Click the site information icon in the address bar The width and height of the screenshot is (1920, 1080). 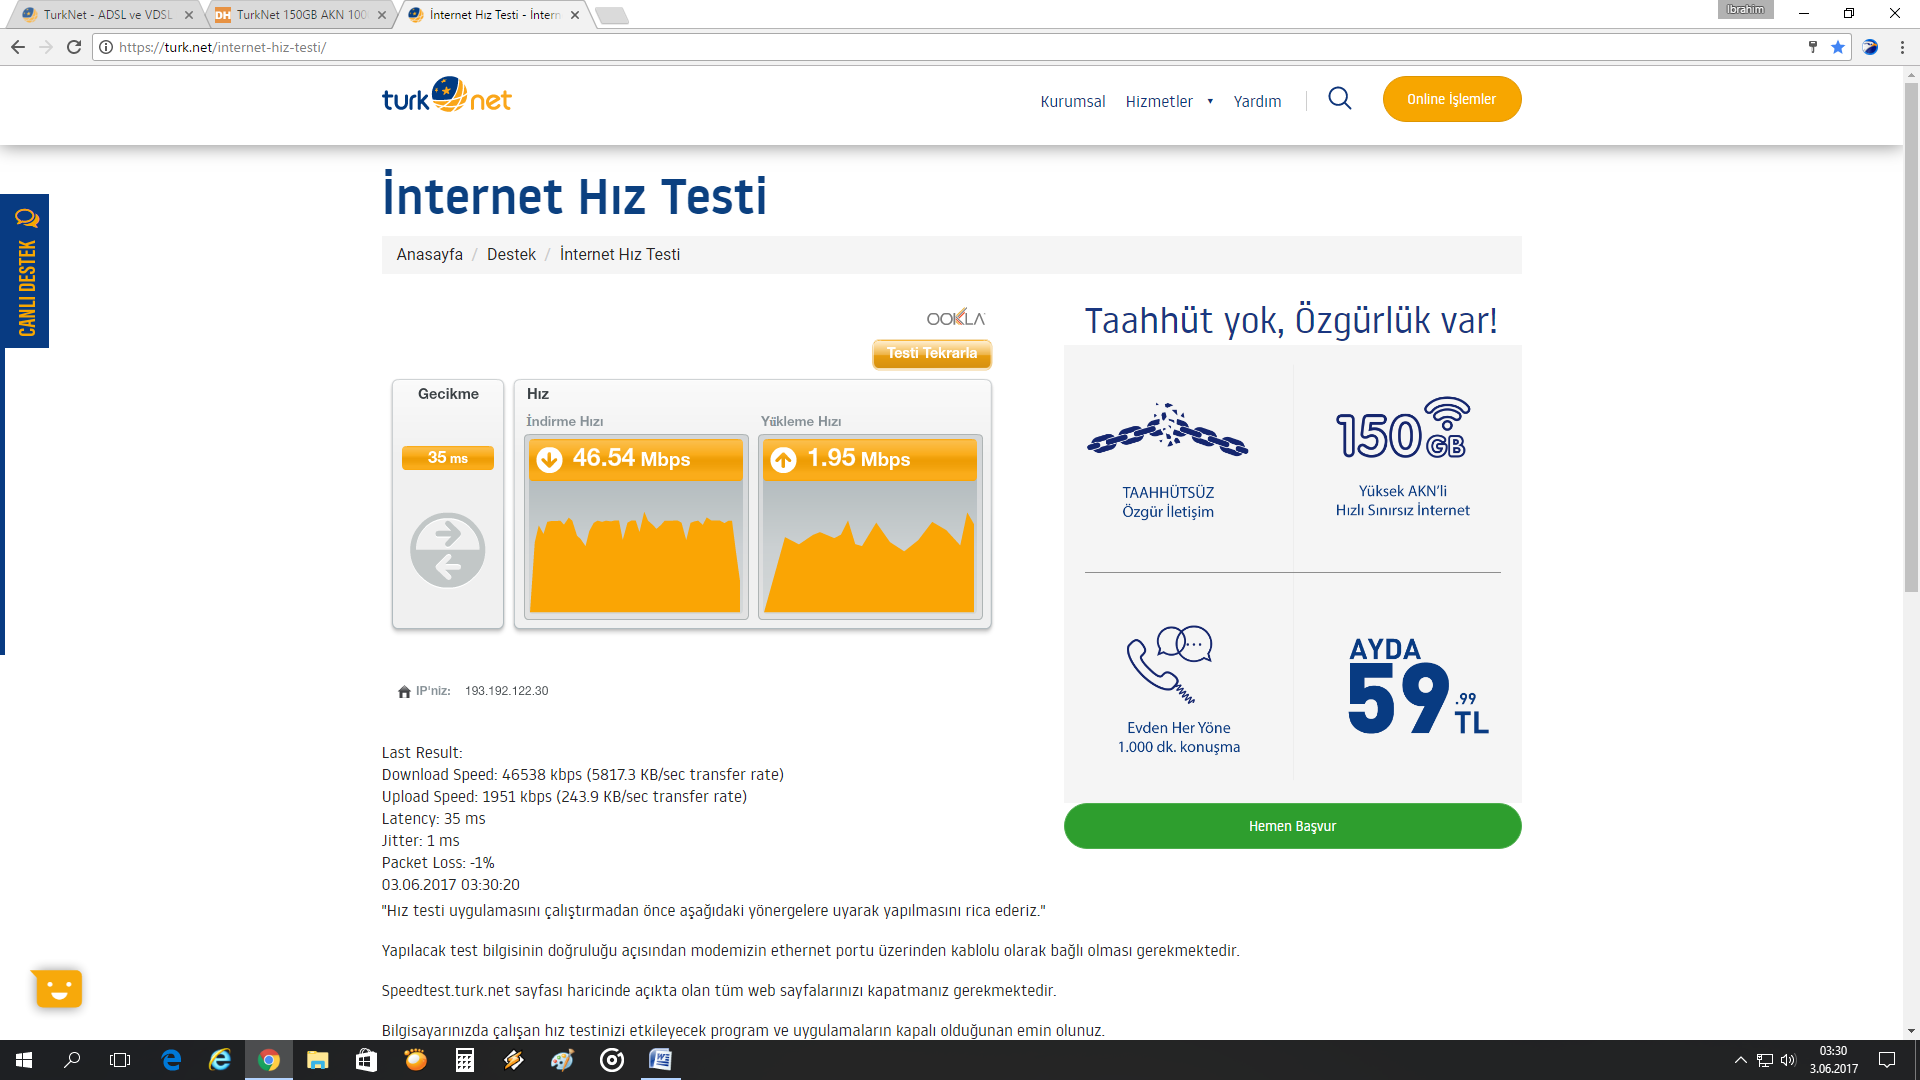[106, 47]
